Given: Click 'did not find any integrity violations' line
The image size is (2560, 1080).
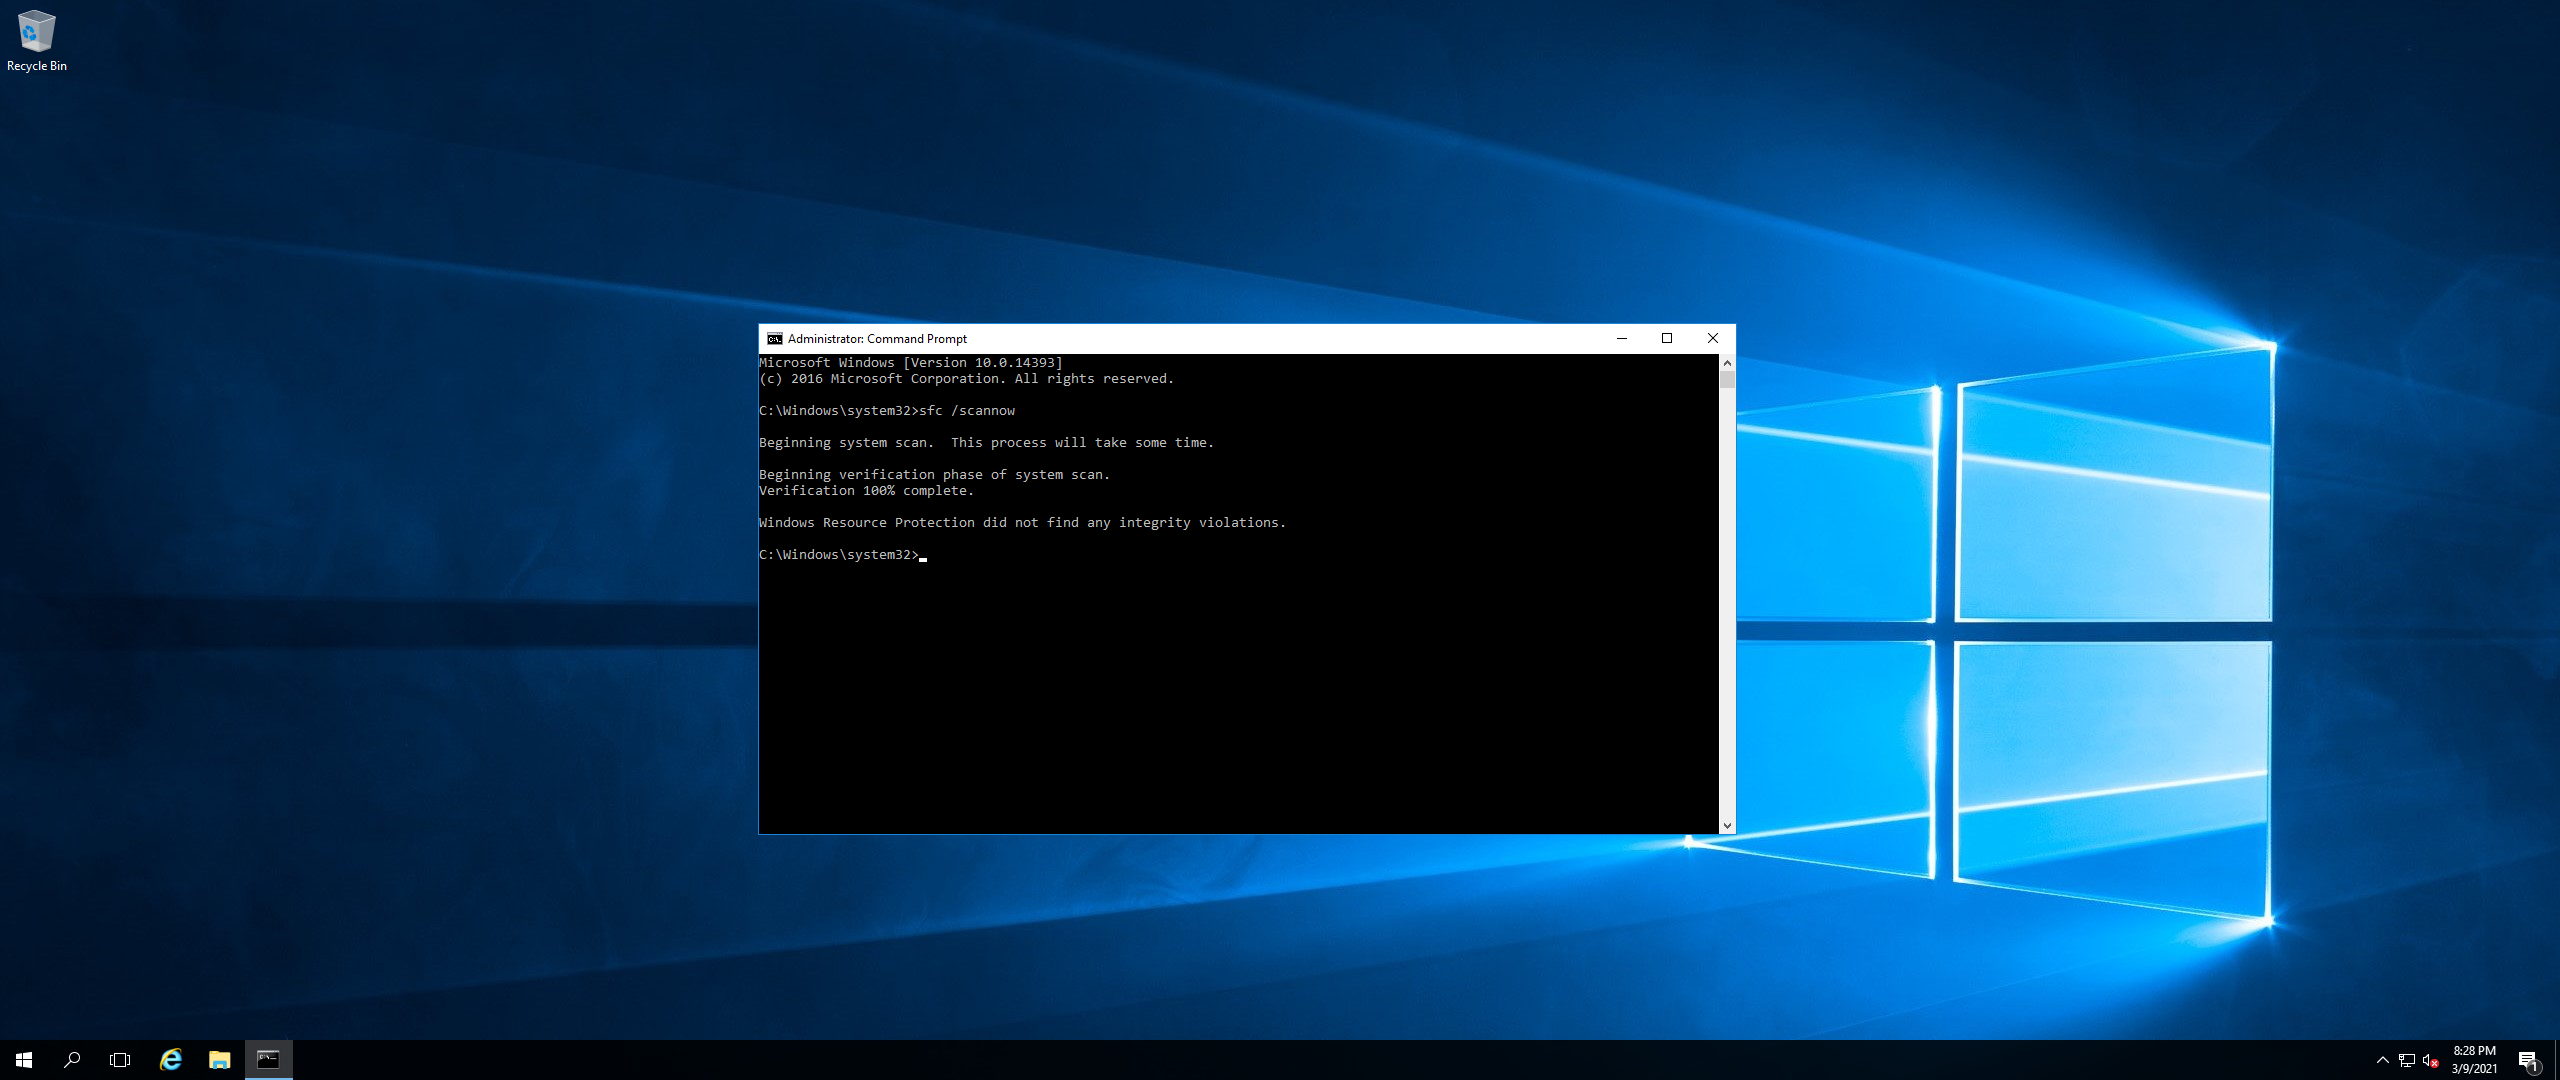Looking at the screenshot, I should [x=1022, y=523].
